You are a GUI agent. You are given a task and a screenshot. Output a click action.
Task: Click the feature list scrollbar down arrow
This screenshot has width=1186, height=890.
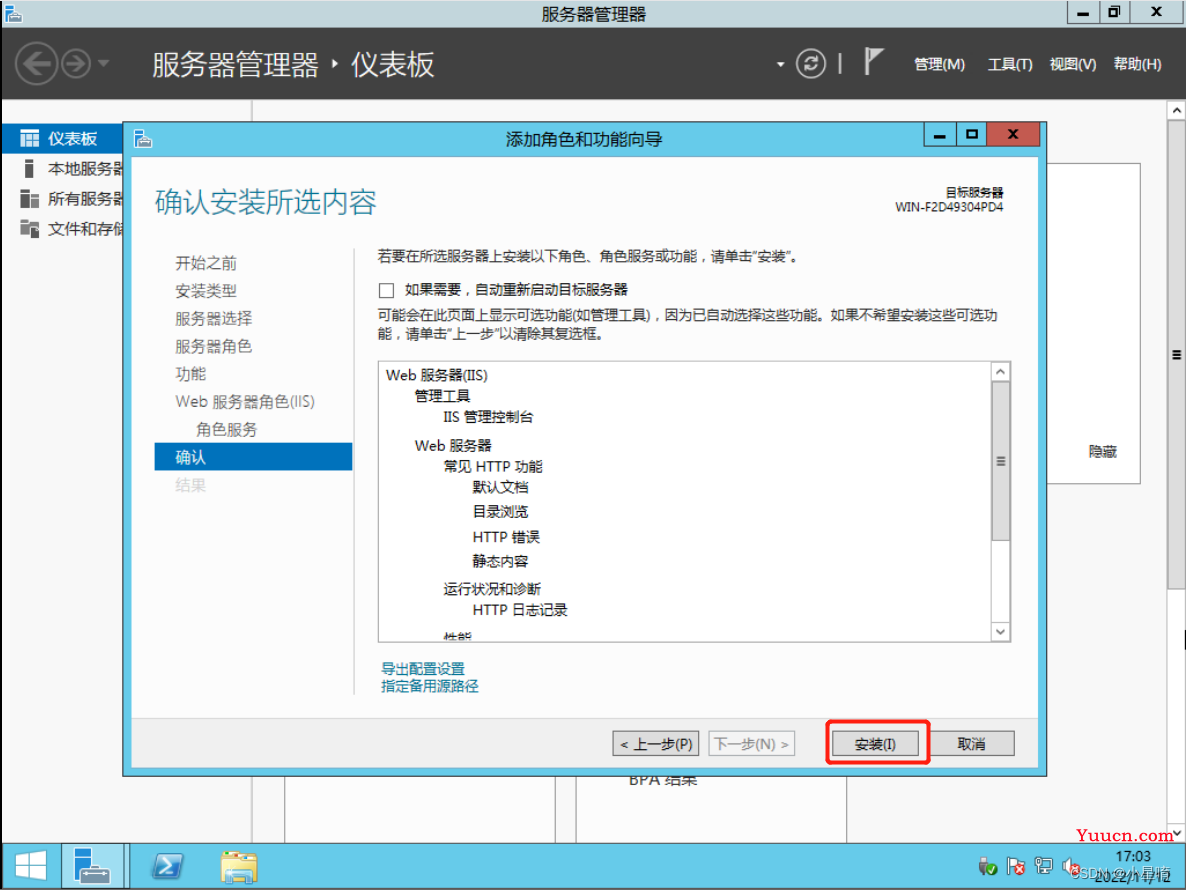click(x=1001, y=632)
